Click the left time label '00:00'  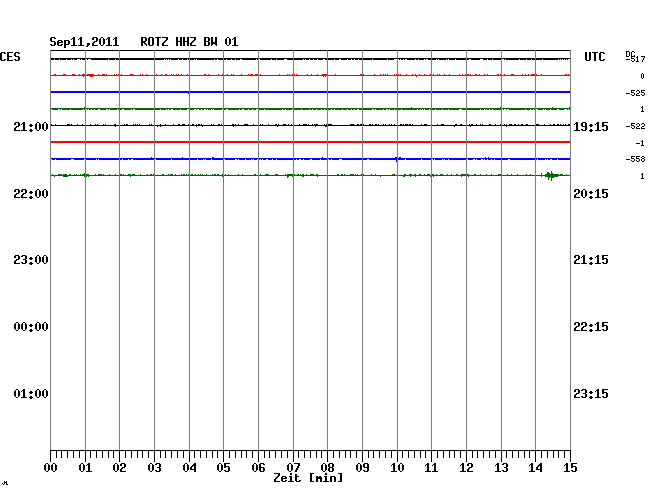31,327
